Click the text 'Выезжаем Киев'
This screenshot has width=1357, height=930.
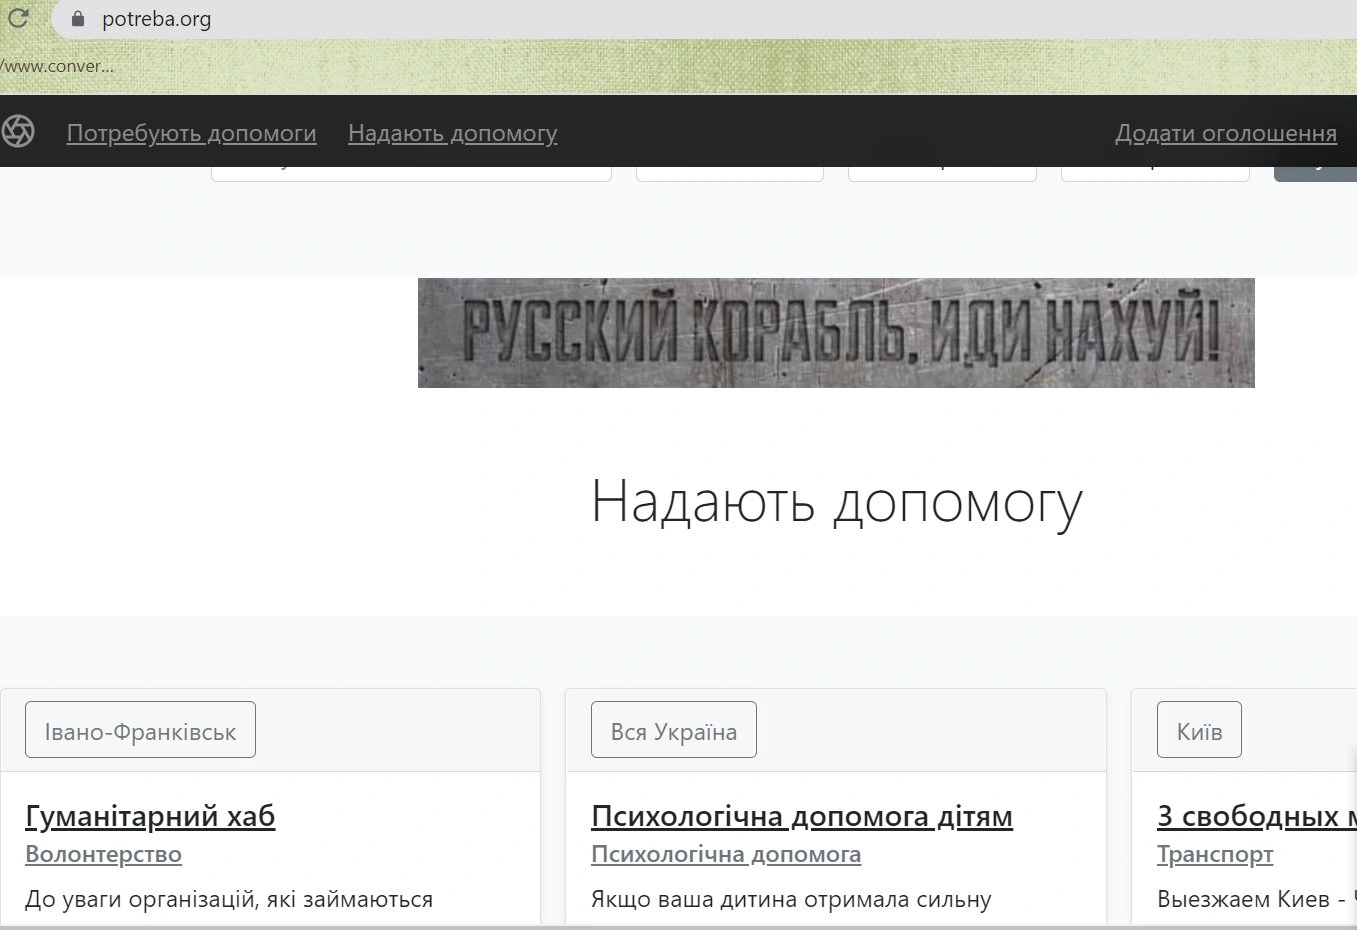click(1243, 899)
